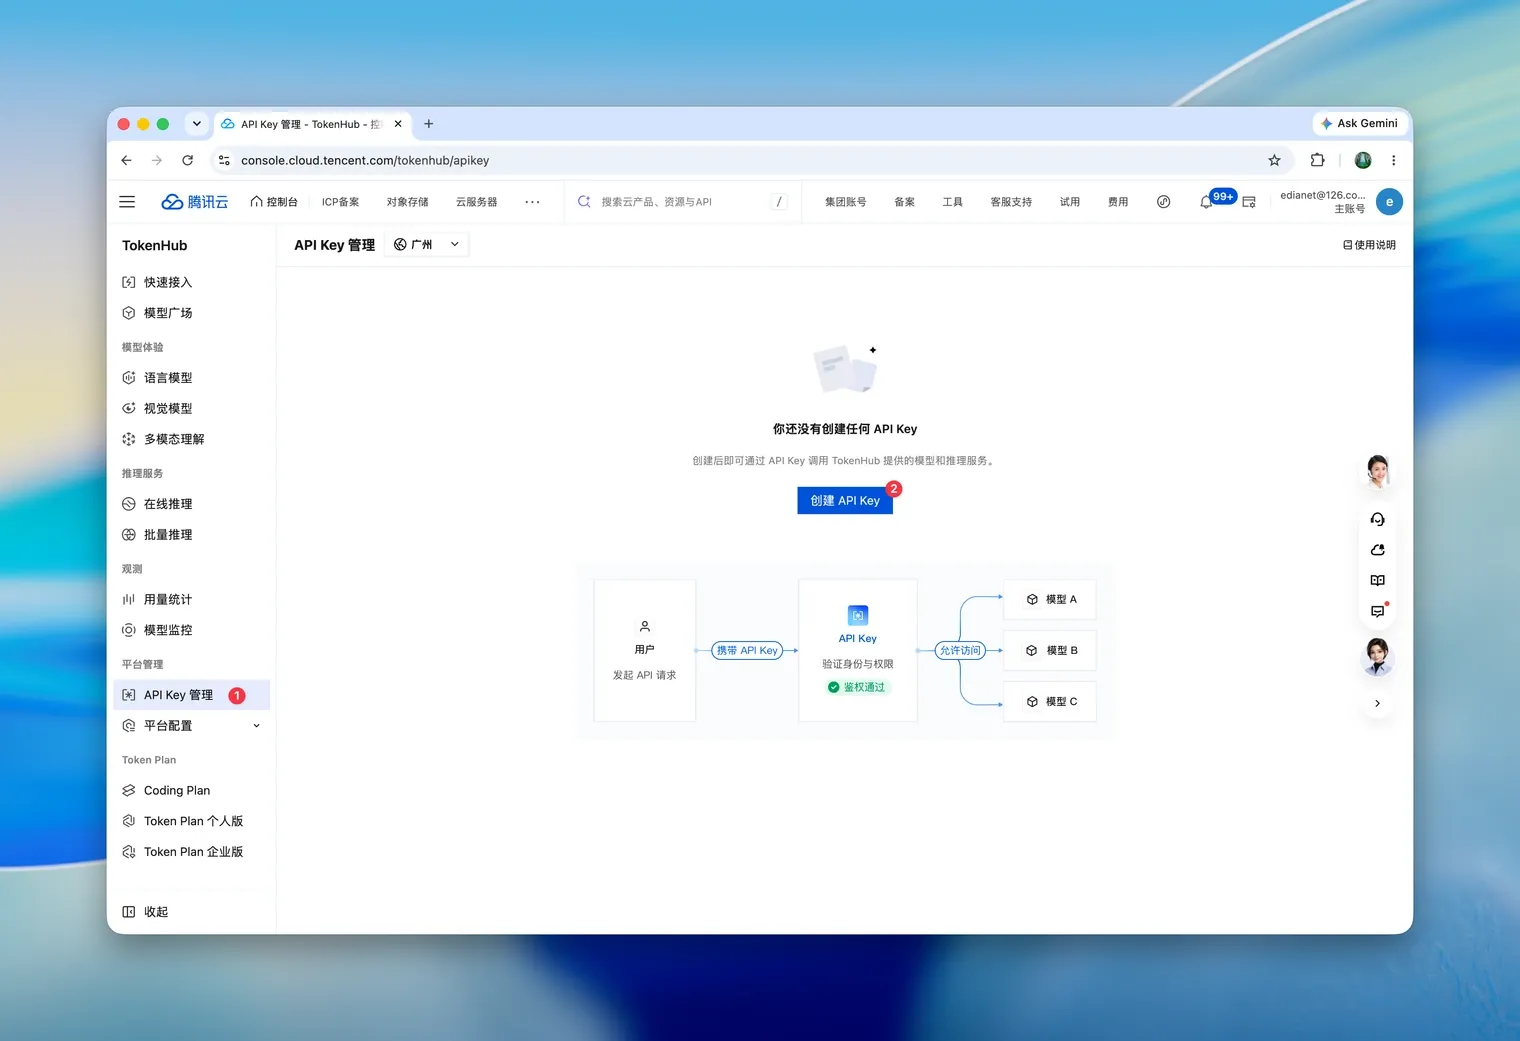Image resolution: width=1520 pixels, height=1041 pixels.
Task: Open a new browser tab
Action: point(429,124)
